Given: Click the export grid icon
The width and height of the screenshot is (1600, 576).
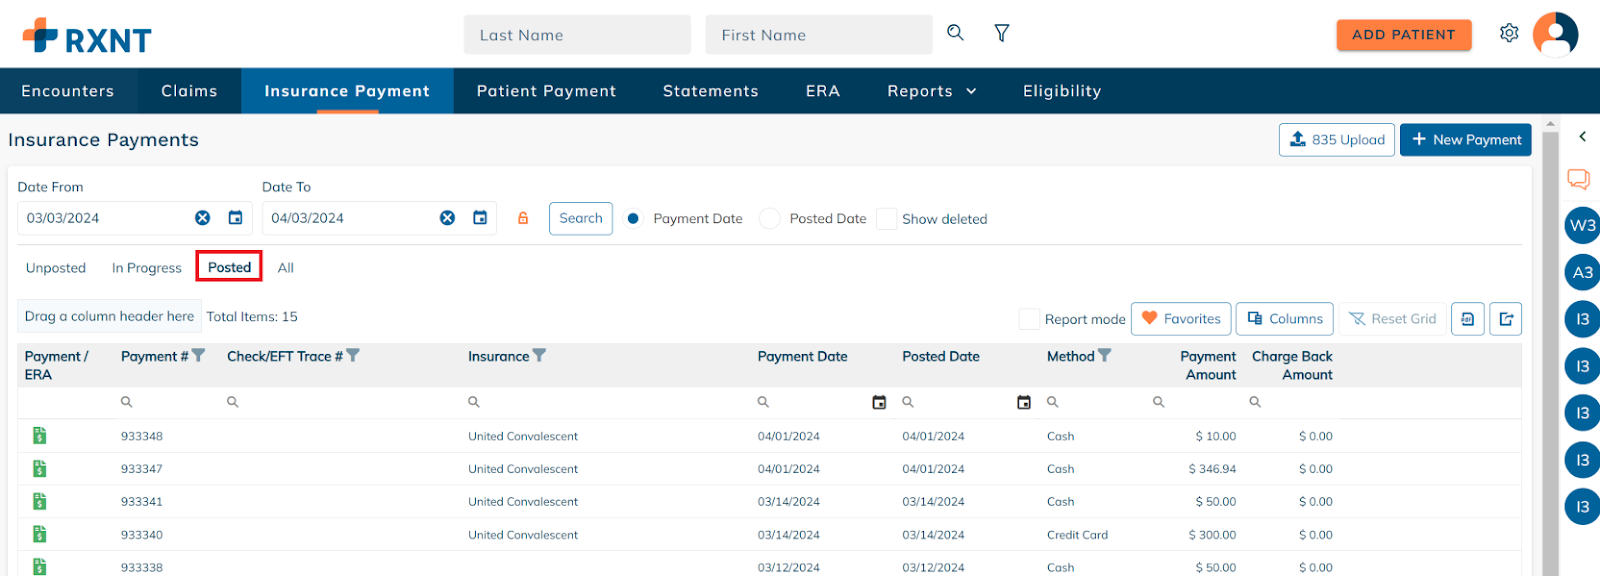Looking at the screenshot, I should point(1506,319).
